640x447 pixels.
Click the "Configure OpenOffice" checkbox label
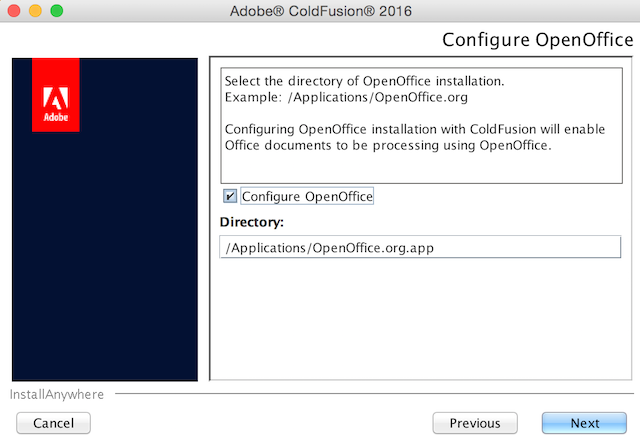[x=307, y=196]
